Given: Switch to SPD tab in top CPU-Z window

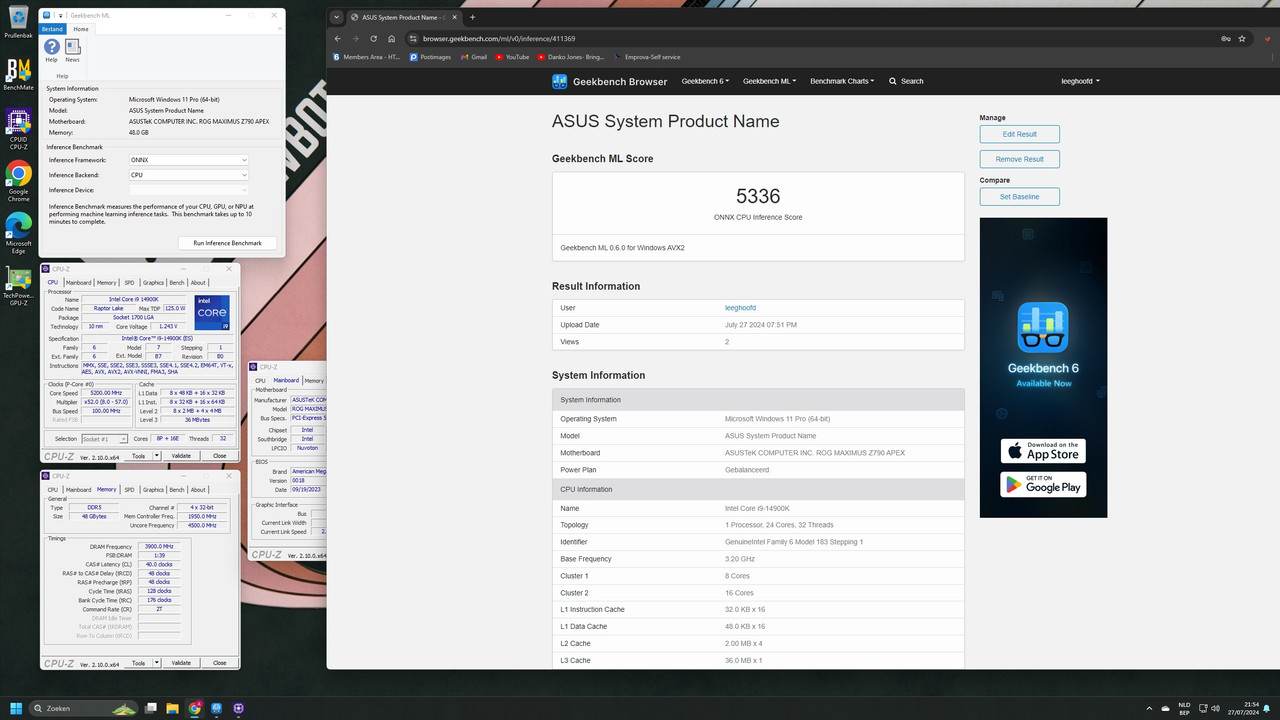Looking at the screenshot, I should point(129,283).
